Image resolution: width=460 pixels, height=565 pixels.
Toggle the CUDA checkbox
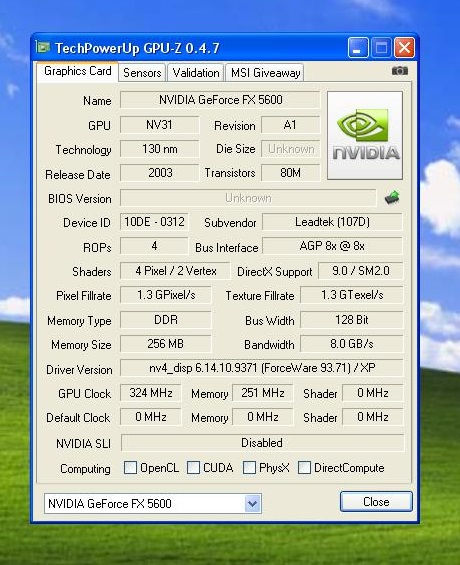click(x=193, y=468)
